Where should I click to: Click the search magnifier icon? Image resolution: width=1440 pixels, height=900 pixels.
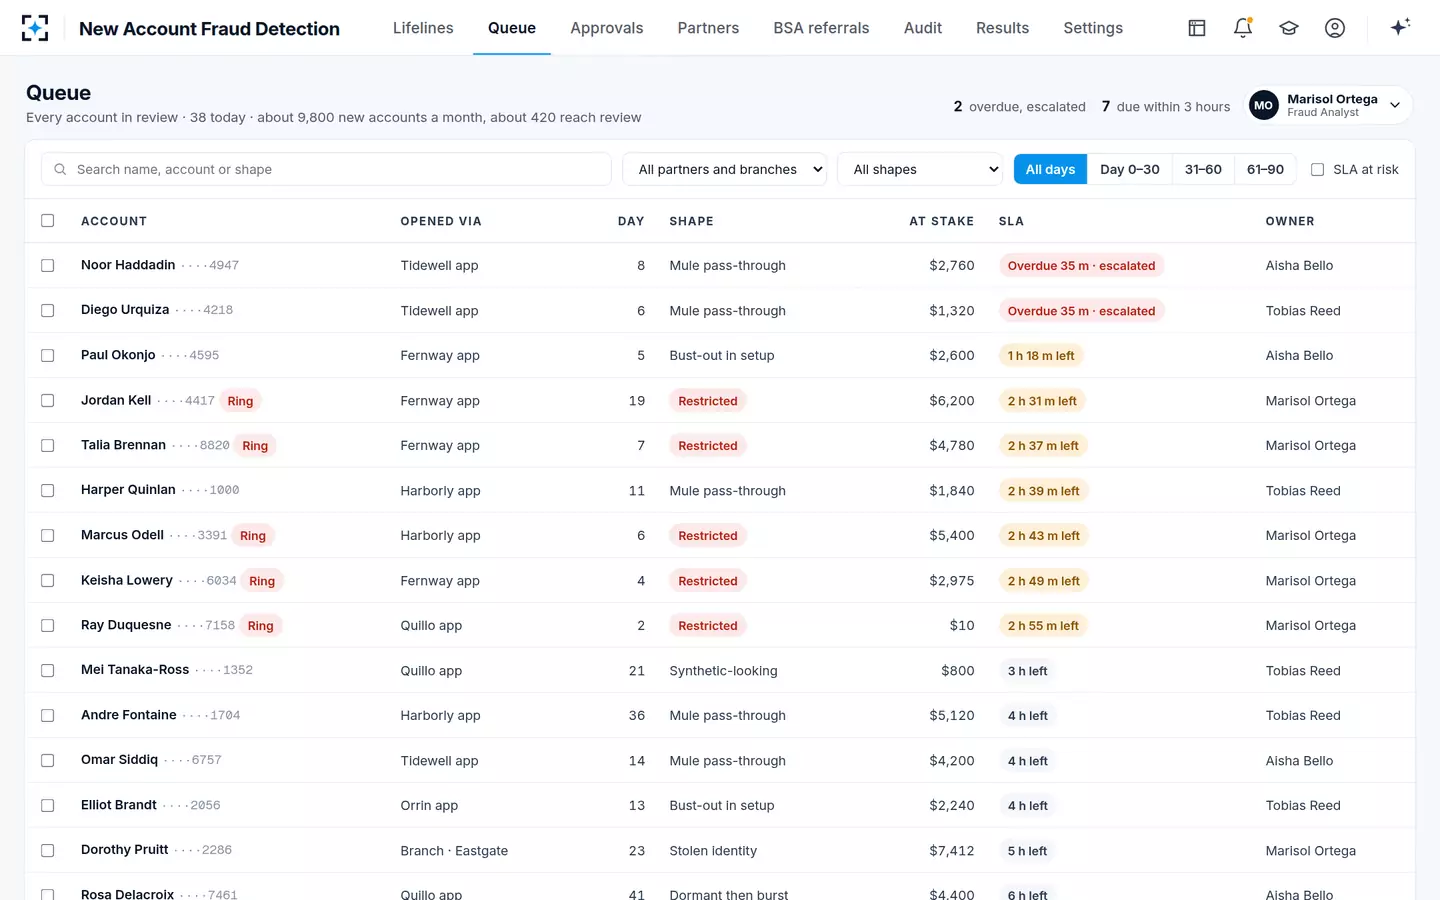(60, 169)
